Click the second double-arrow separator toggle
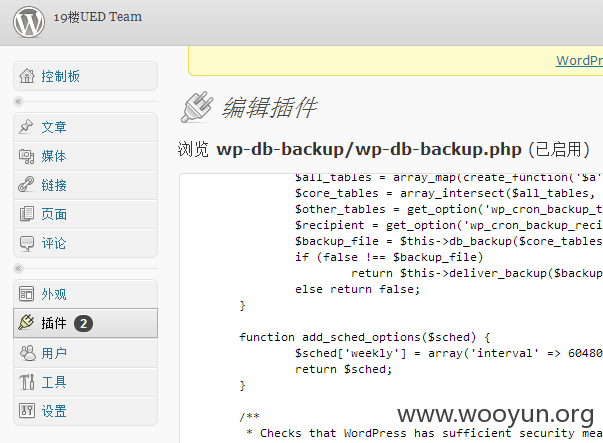Screen dimensions: 603x443 (18, 268)
